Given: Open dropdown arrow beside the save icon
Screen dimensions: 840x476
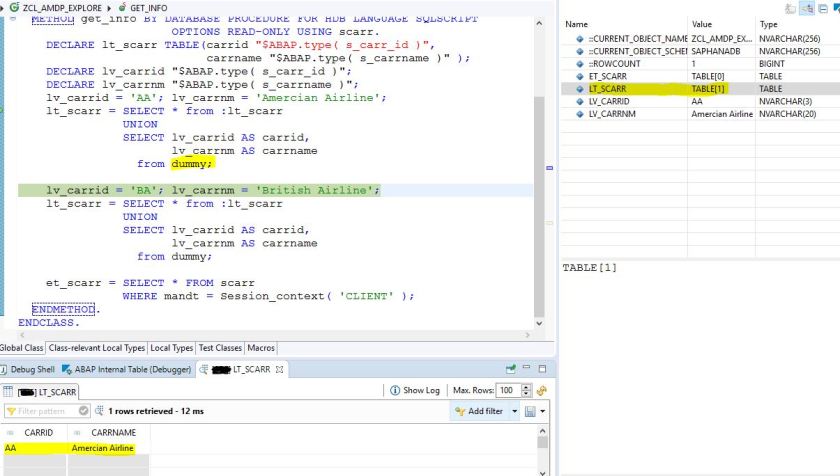Looking at the screenshot, I should tap(544, 411).
